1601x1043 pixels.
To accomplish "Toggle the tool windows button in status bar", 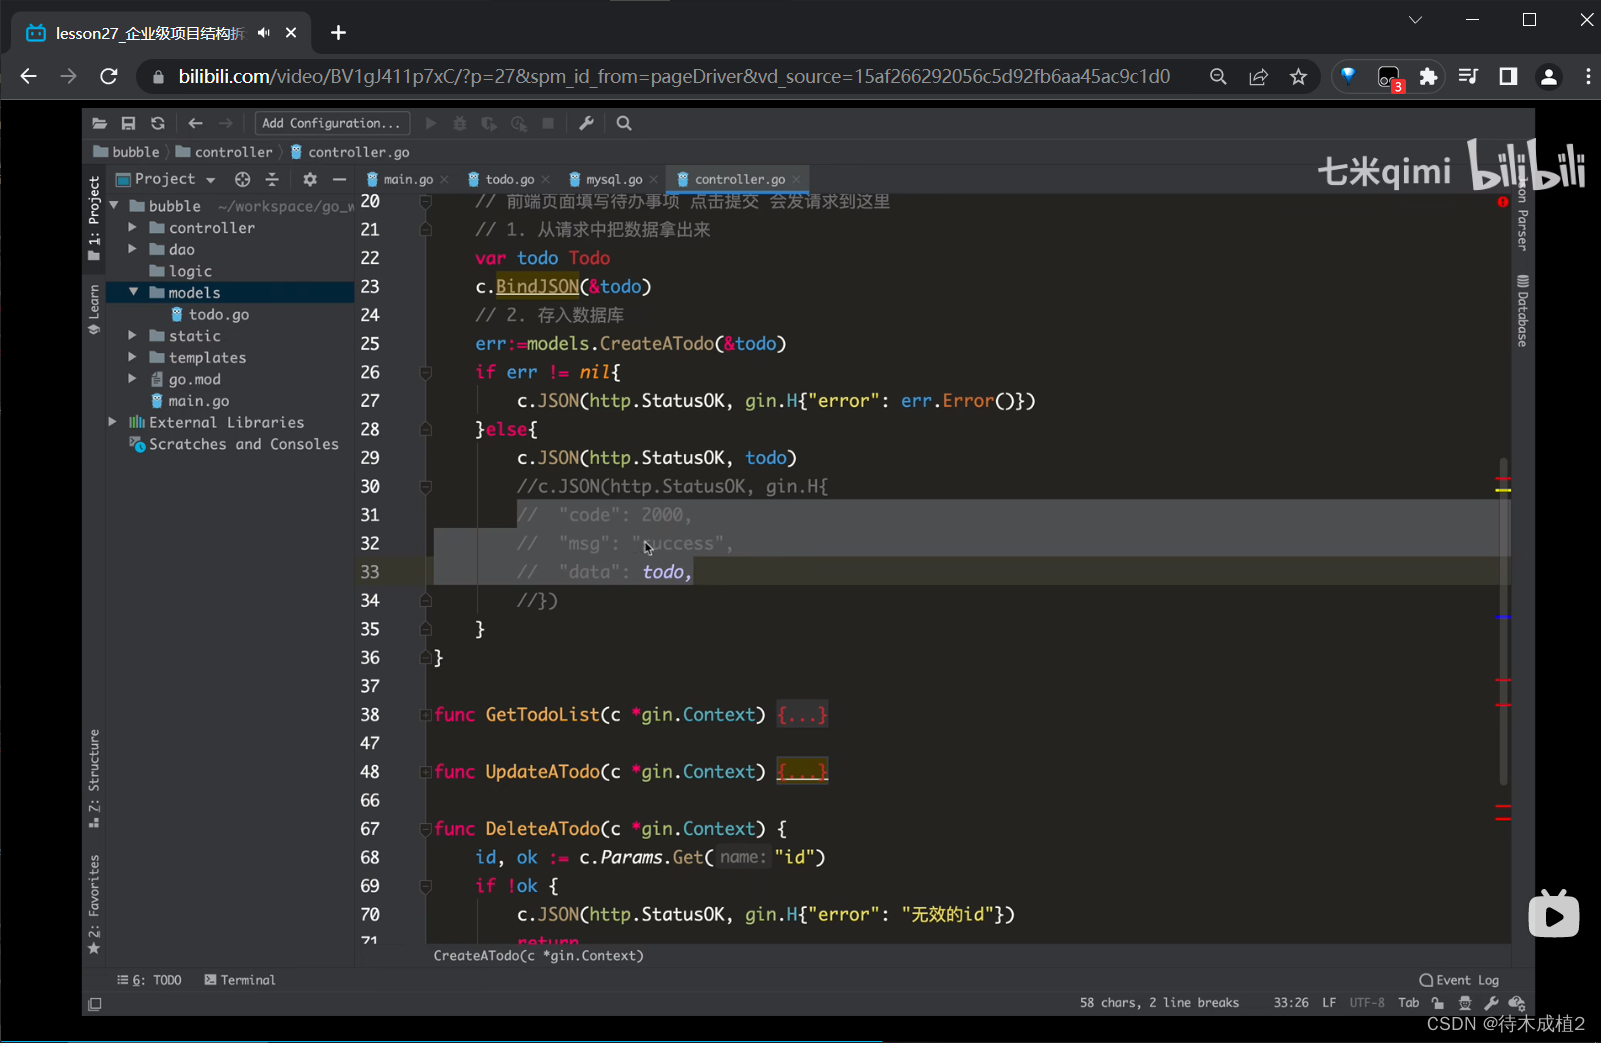I will click(x=95, y=1004).
